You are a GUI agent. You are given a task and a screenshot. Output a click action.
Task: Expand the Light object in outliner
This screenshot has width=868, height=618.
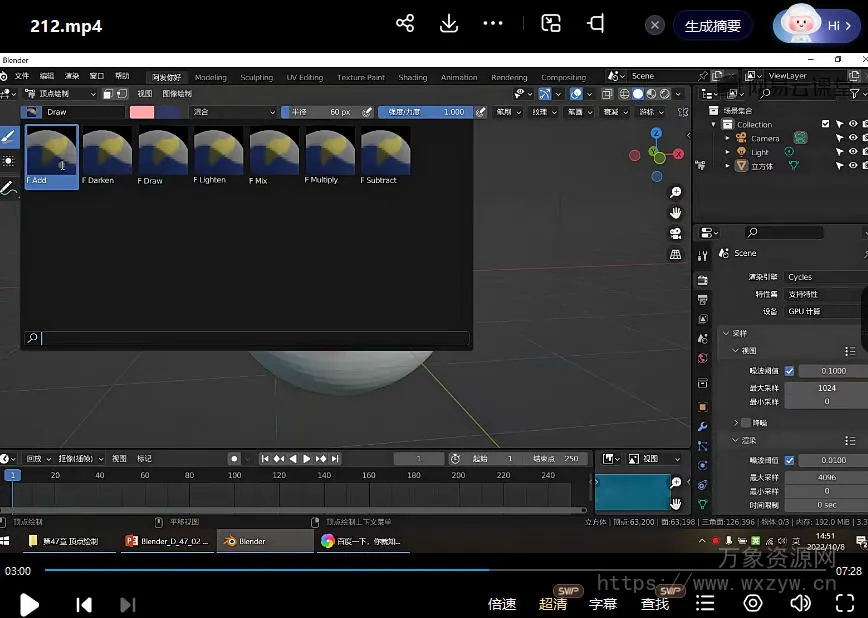[728, 152]
